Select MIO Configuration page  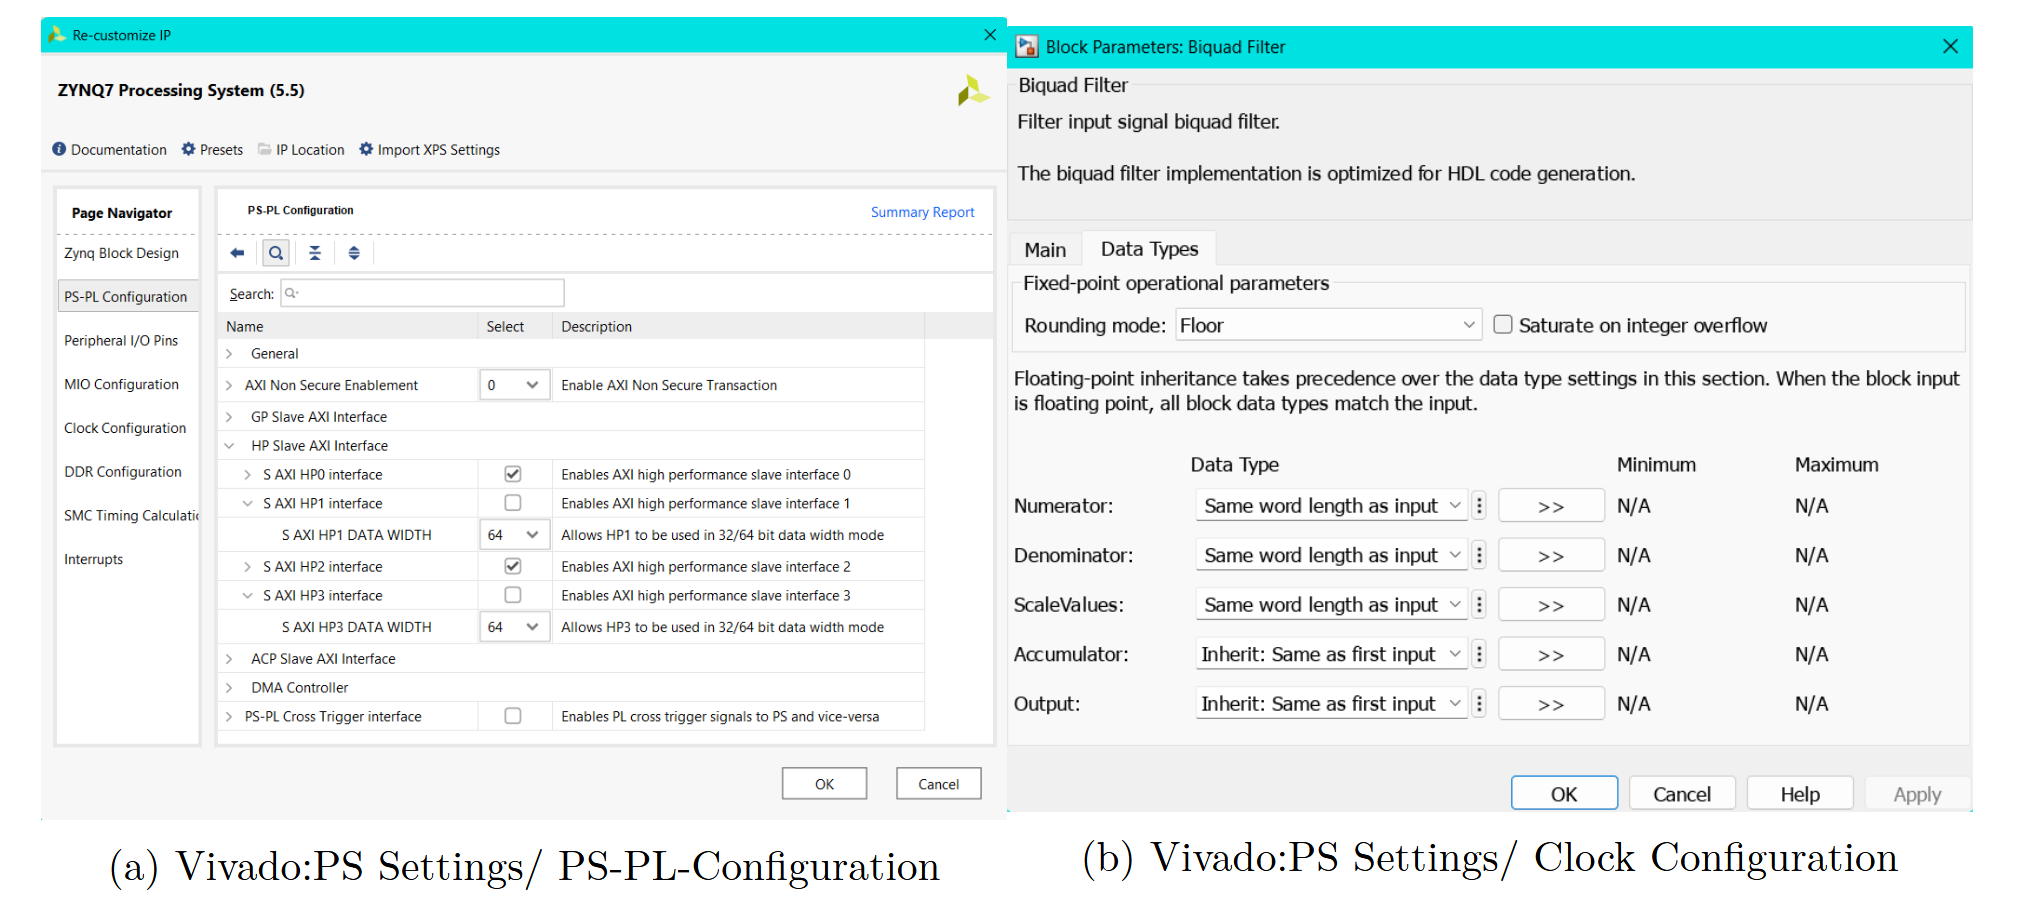click(121, 385)
